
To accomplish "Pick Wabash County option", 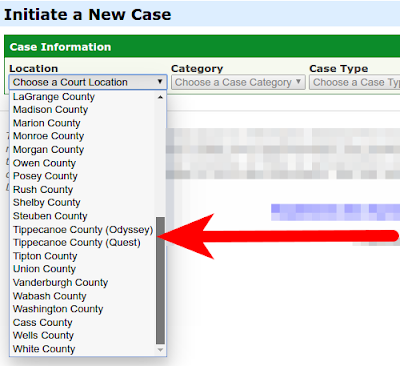I will pos(83,296).
